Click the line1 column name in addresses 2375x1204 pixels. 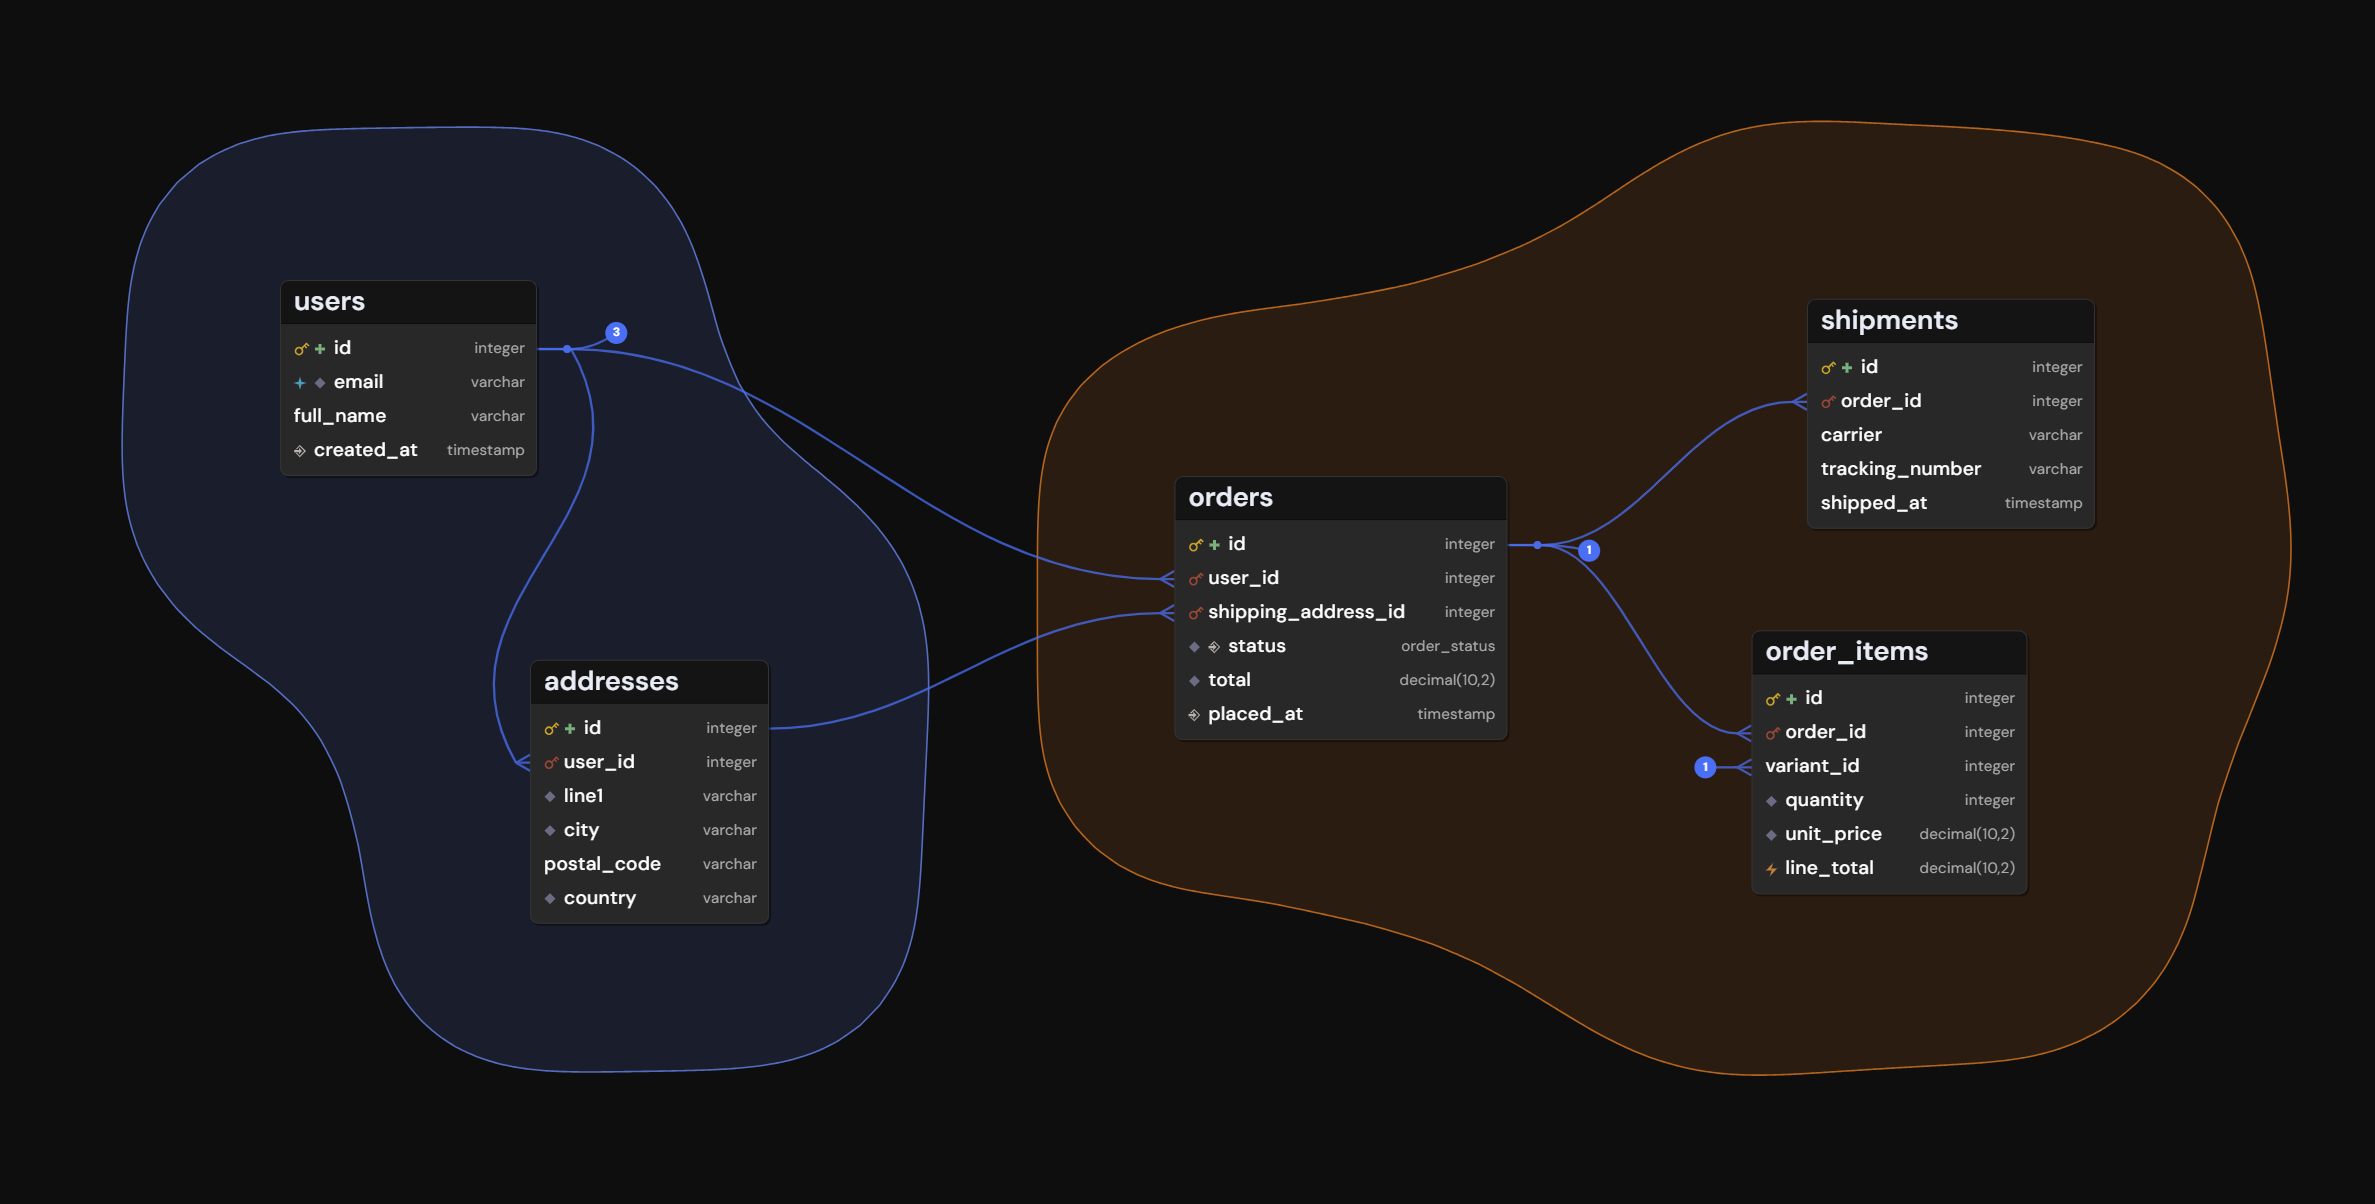(583, 796)
